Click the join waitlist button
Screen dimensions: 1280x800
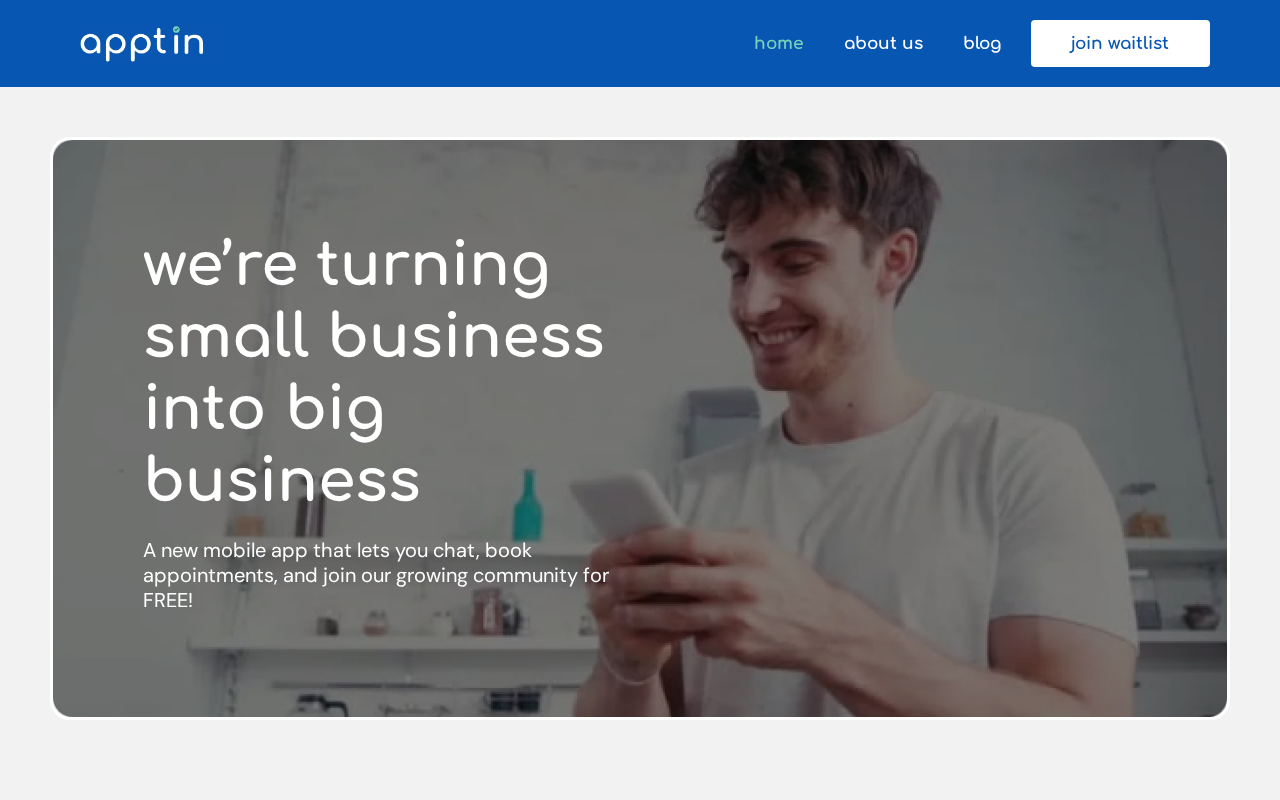(x=1120, y=43)
